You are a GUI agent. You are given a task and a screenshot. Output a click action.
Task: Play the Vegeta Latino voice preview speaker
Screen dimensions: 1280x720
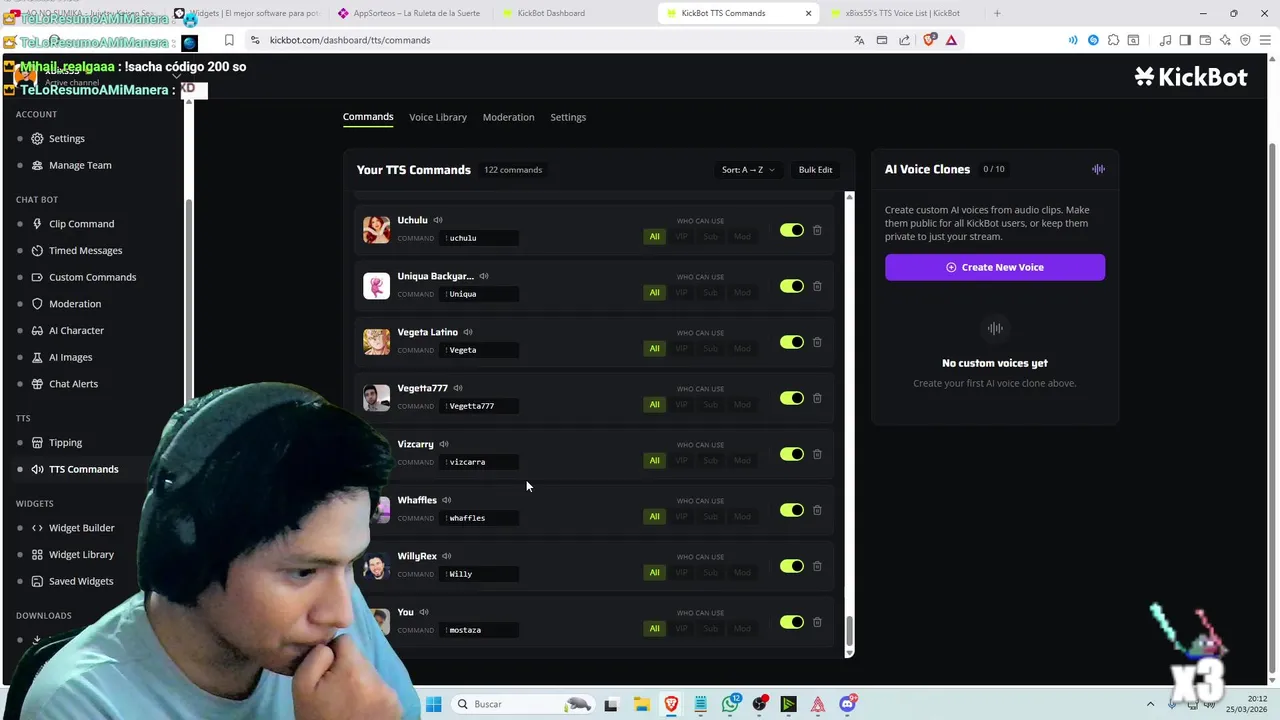468,332
